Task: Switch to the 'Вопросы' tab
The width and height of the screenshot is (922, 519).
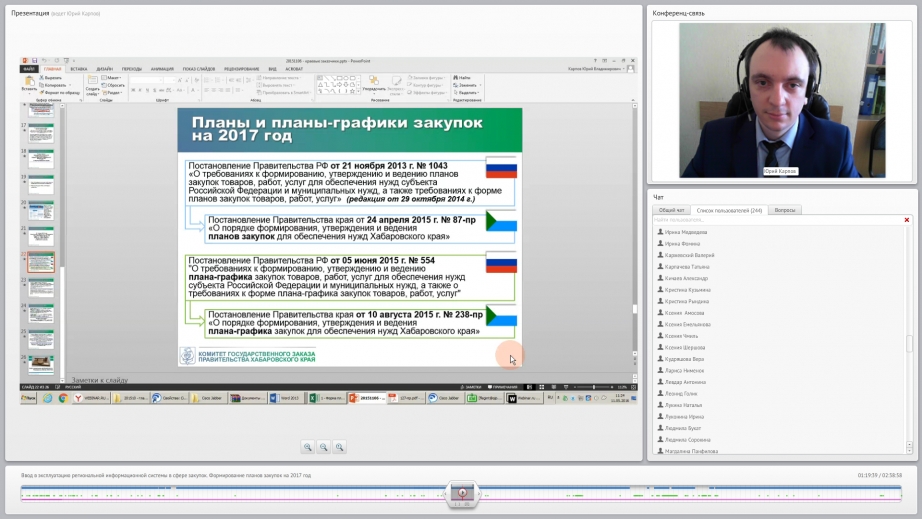Action: 784,210
